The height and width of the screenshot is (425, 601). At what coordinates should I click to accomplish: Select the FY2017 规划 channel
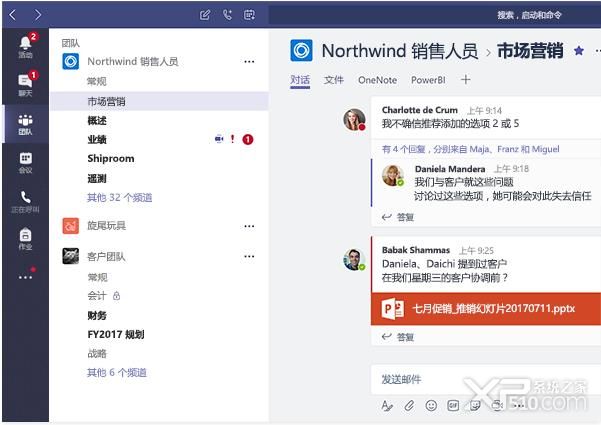point(116,335)
